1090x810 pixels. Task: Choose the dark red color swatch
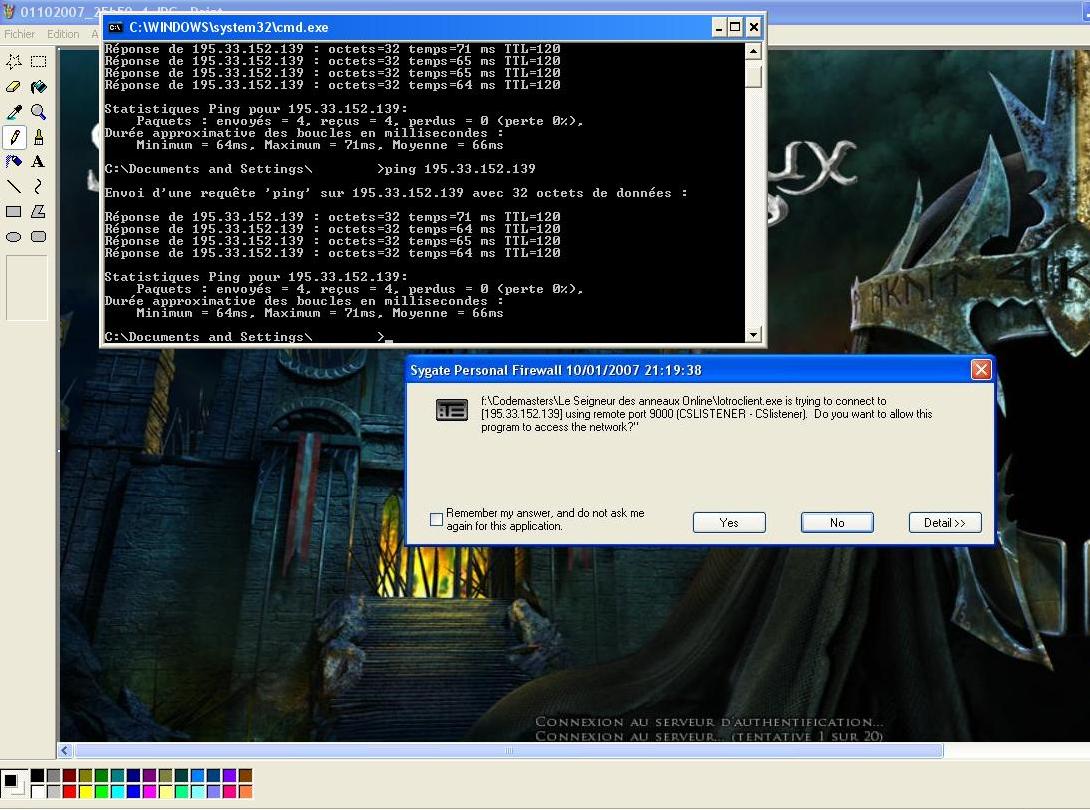pyautogui.click(x=70, y=776)
